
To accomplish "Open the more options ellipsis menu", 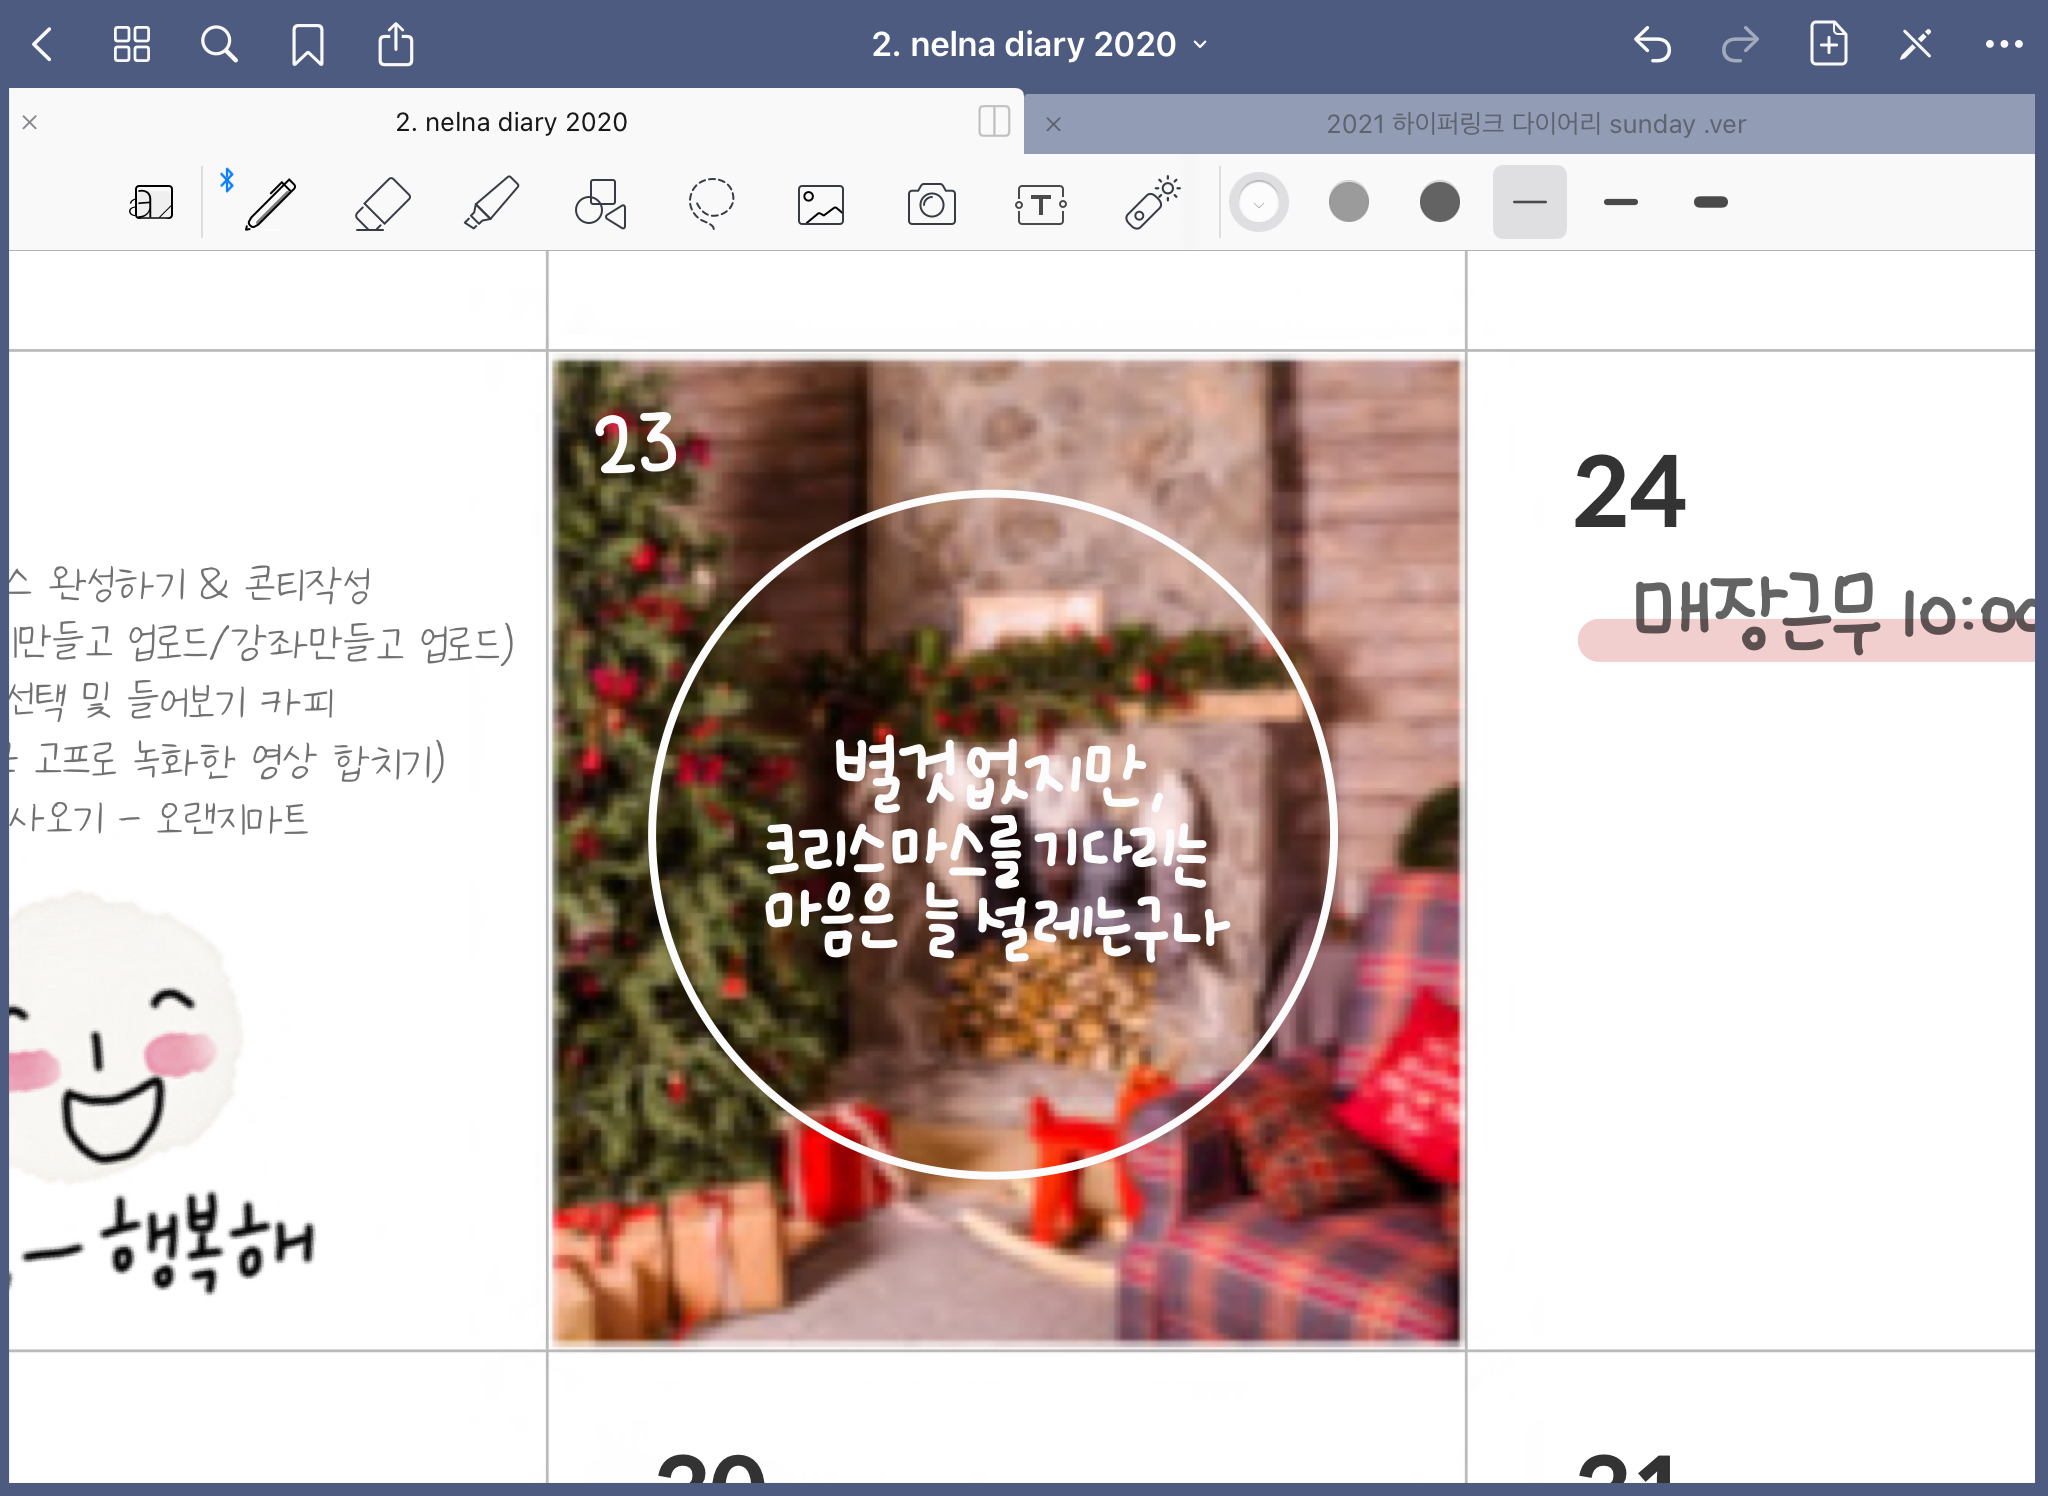I will click(x=2003, y=44).
